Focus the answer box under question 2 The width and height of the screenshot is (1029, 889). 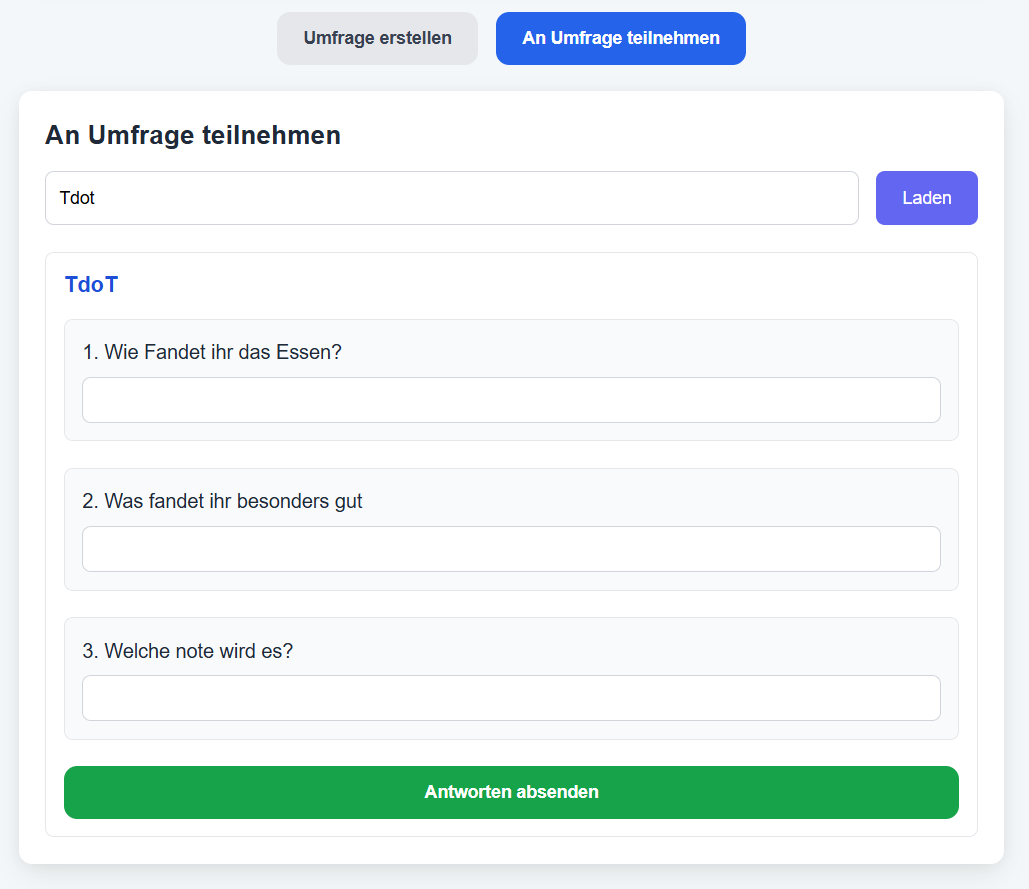coord(511,549)
